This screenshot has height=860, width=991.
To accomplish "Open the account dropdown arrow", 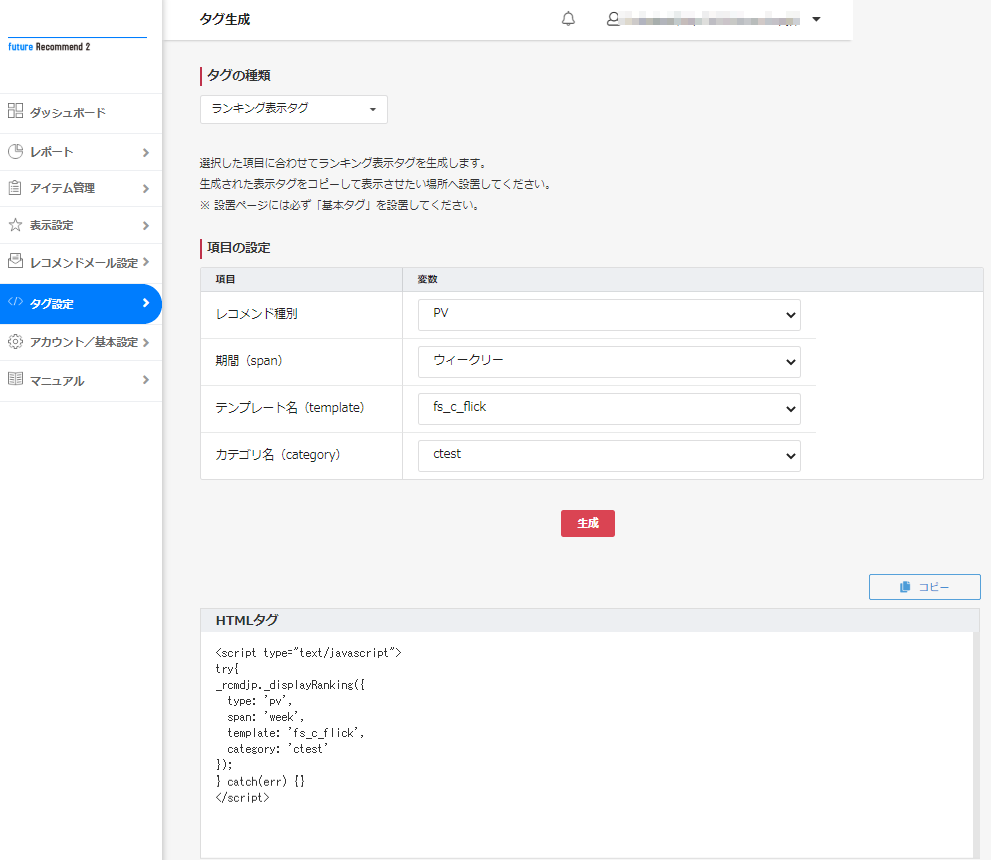I will [816, 19].
